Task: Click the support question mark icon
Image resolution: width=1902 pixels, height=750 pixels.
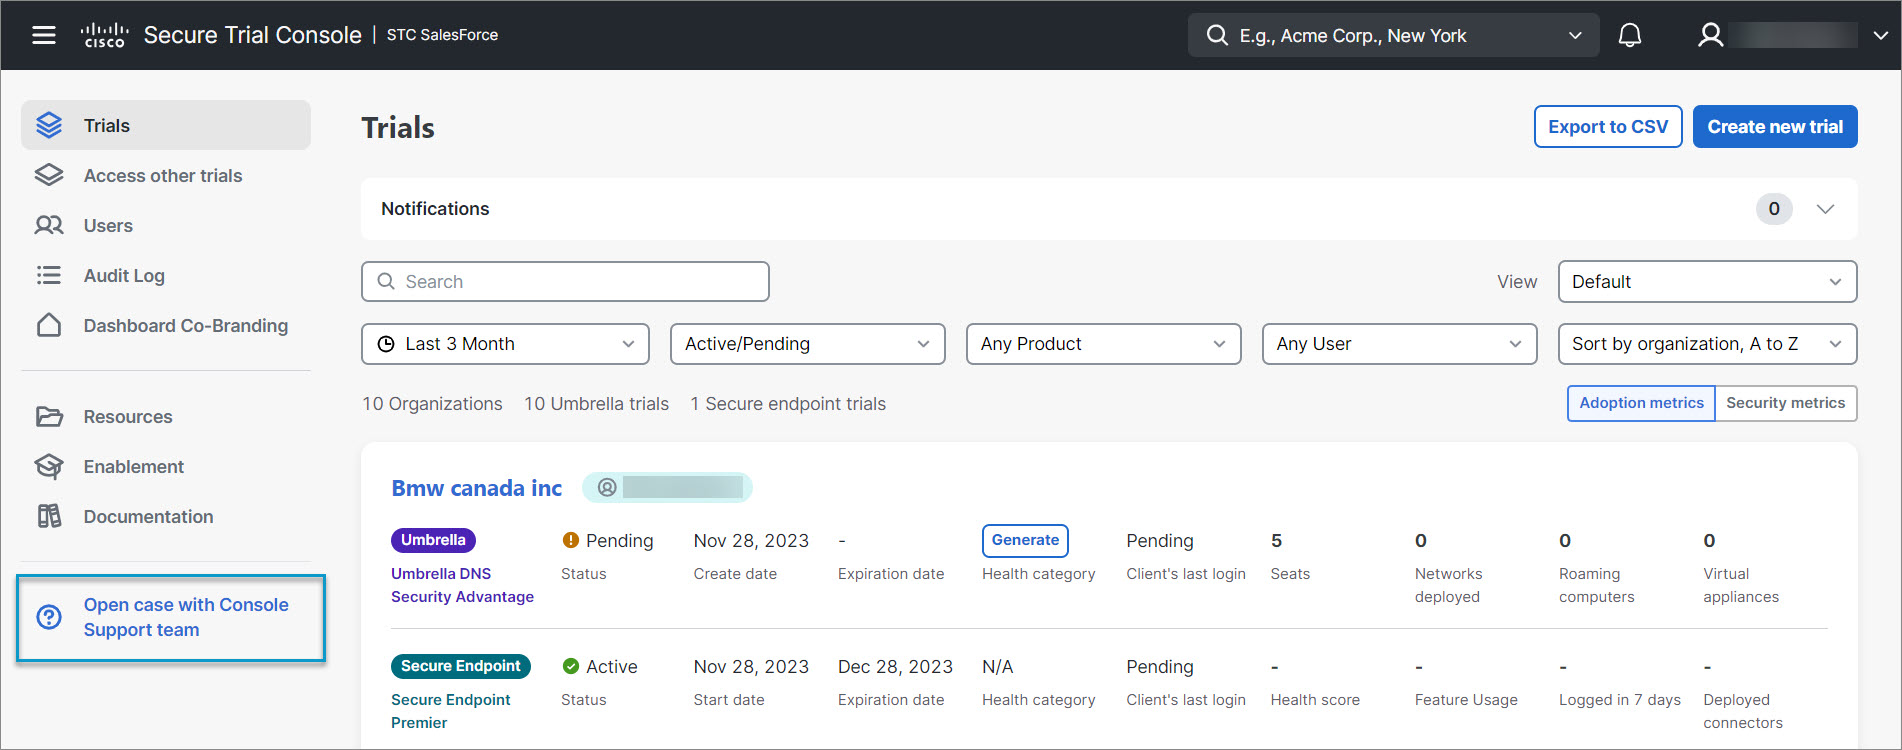Action: tap(49, 617)
